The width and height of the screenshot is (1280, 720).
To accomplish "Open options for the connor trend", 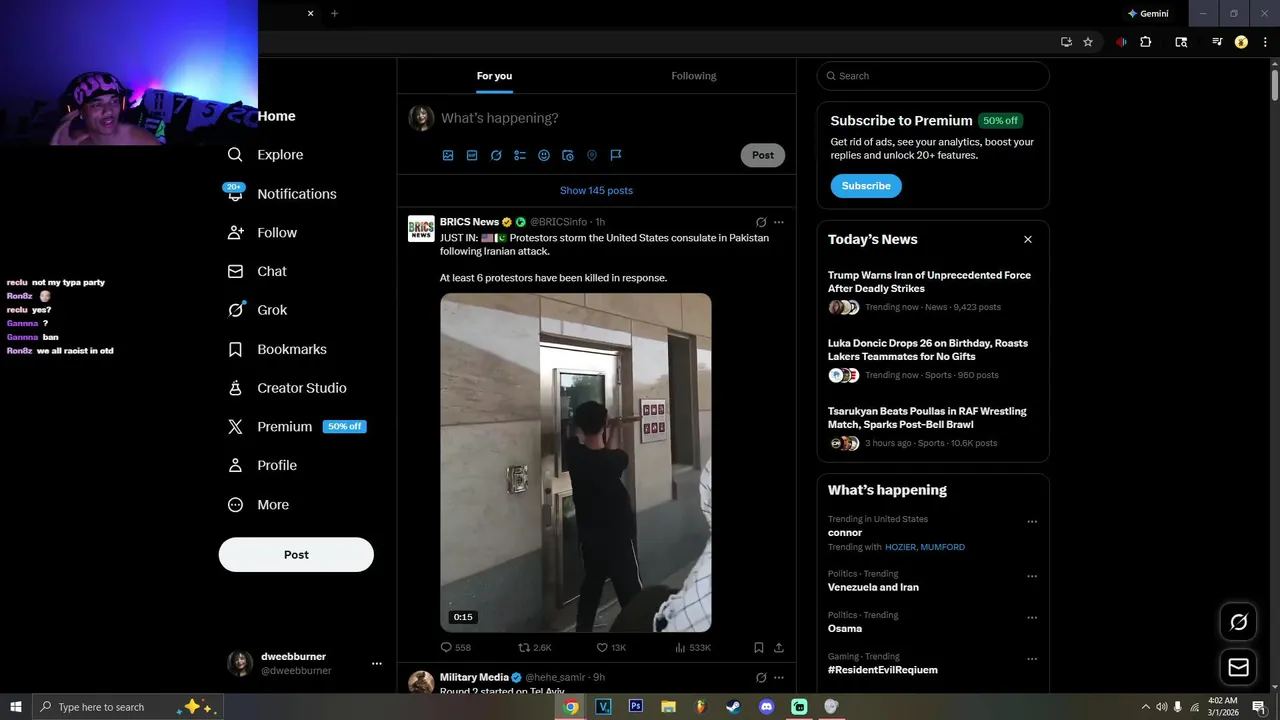I will click(1032, 522).
